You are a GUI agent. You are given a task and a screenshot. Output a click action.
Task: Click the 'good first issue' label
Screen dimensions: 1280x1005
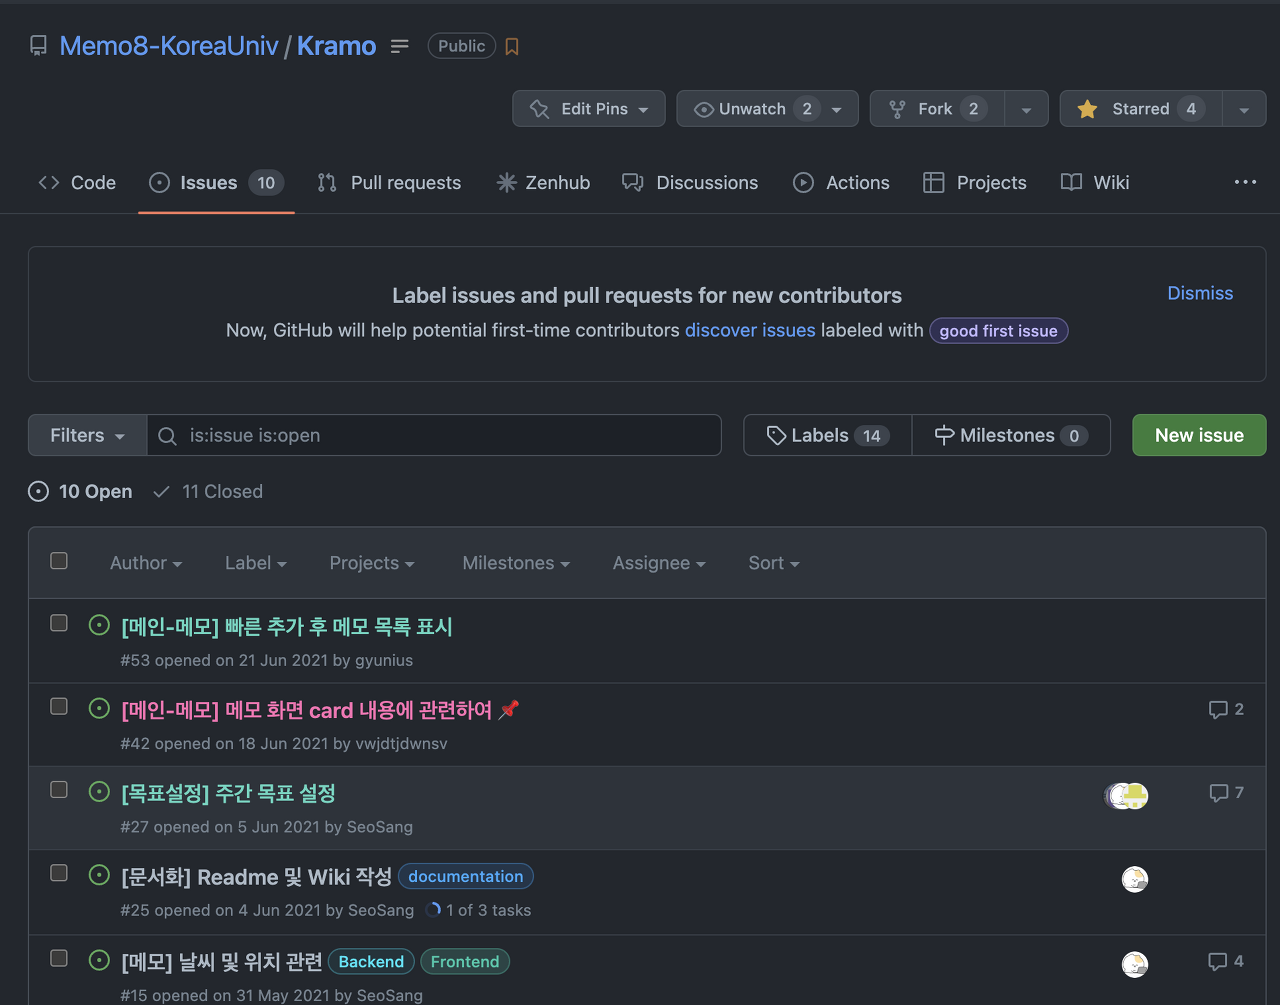click(998, 331)
